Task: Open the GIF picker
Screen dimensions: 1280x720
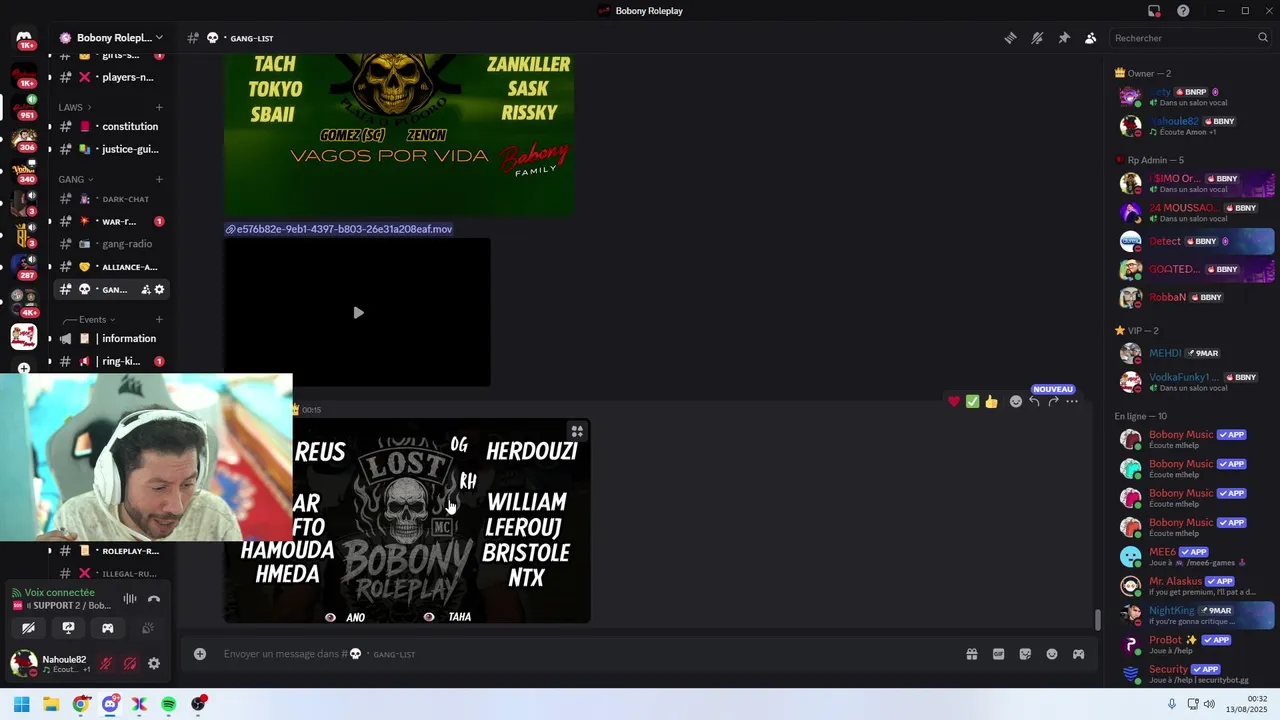Action: click(998, 654)
